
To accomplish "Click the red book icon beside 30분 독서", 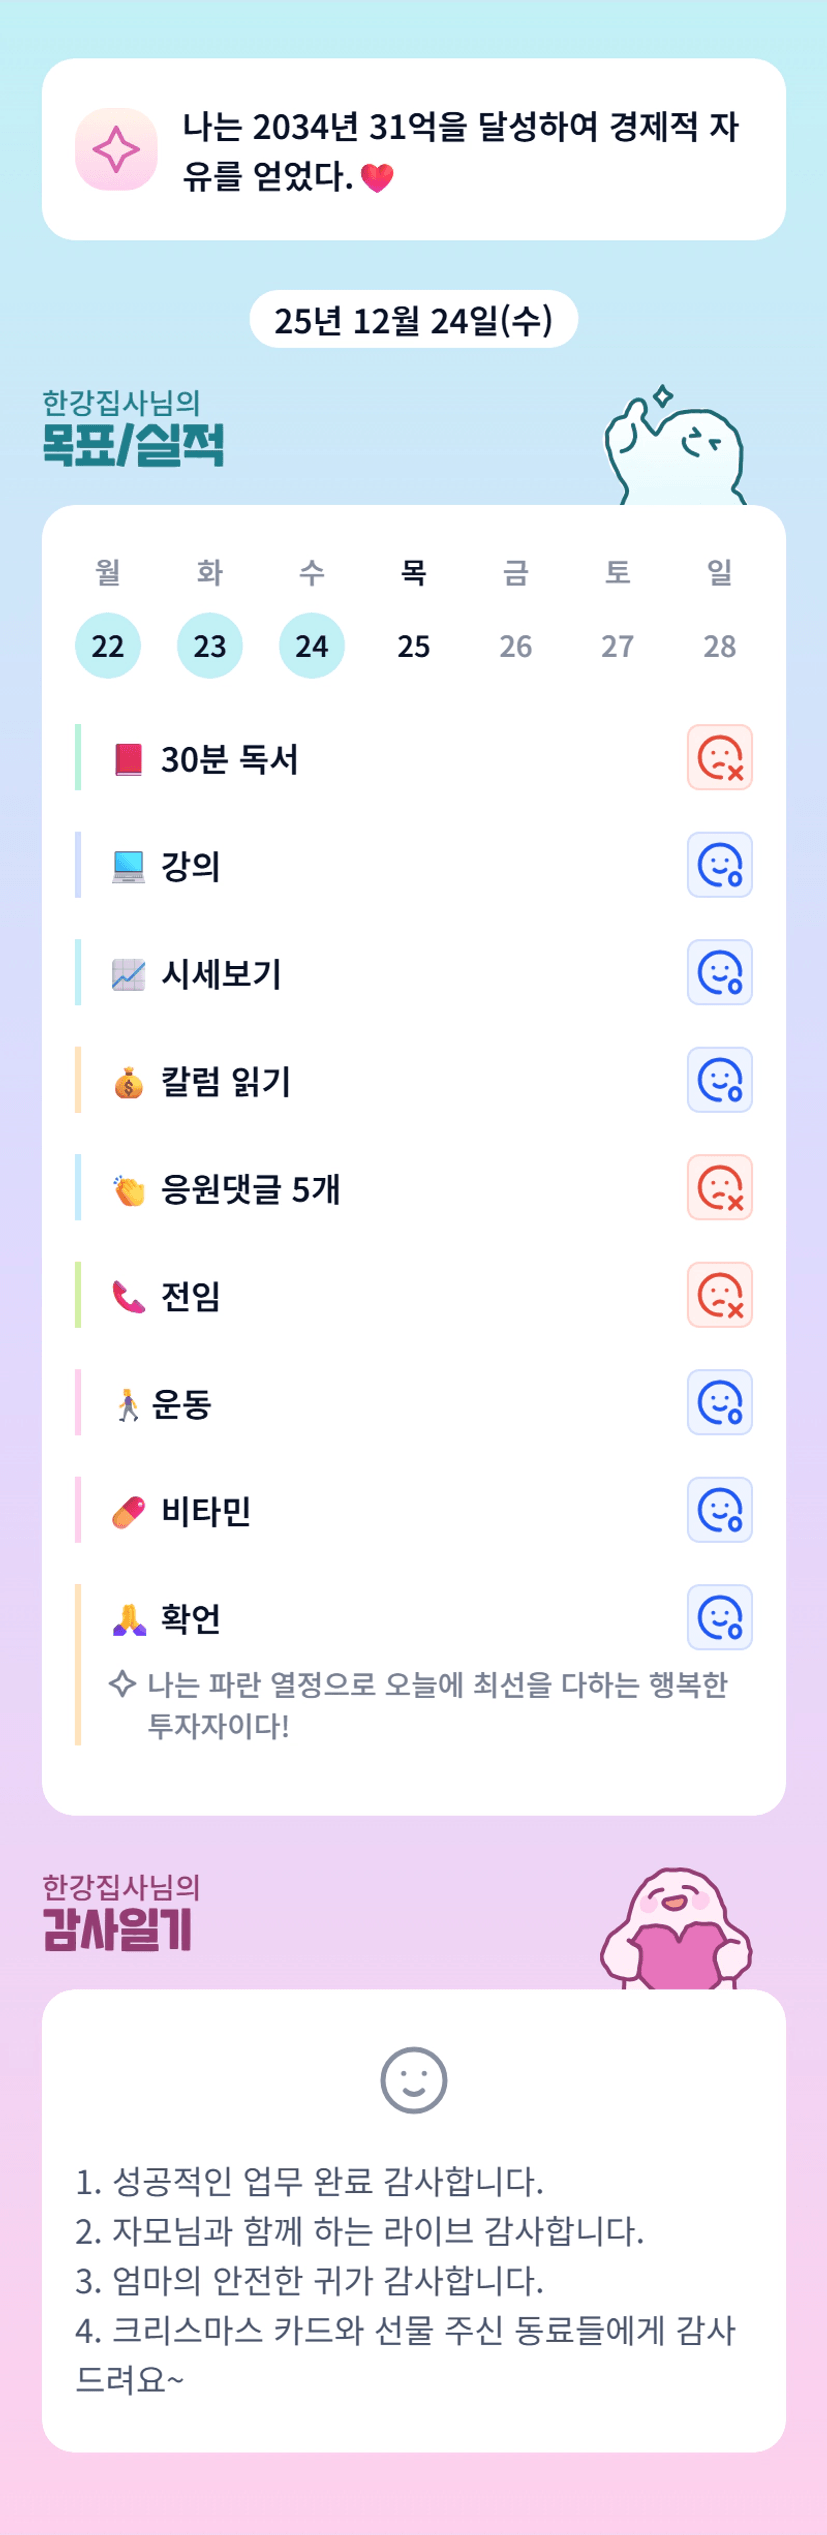I will pyautogui.click(x=128, y=759).
